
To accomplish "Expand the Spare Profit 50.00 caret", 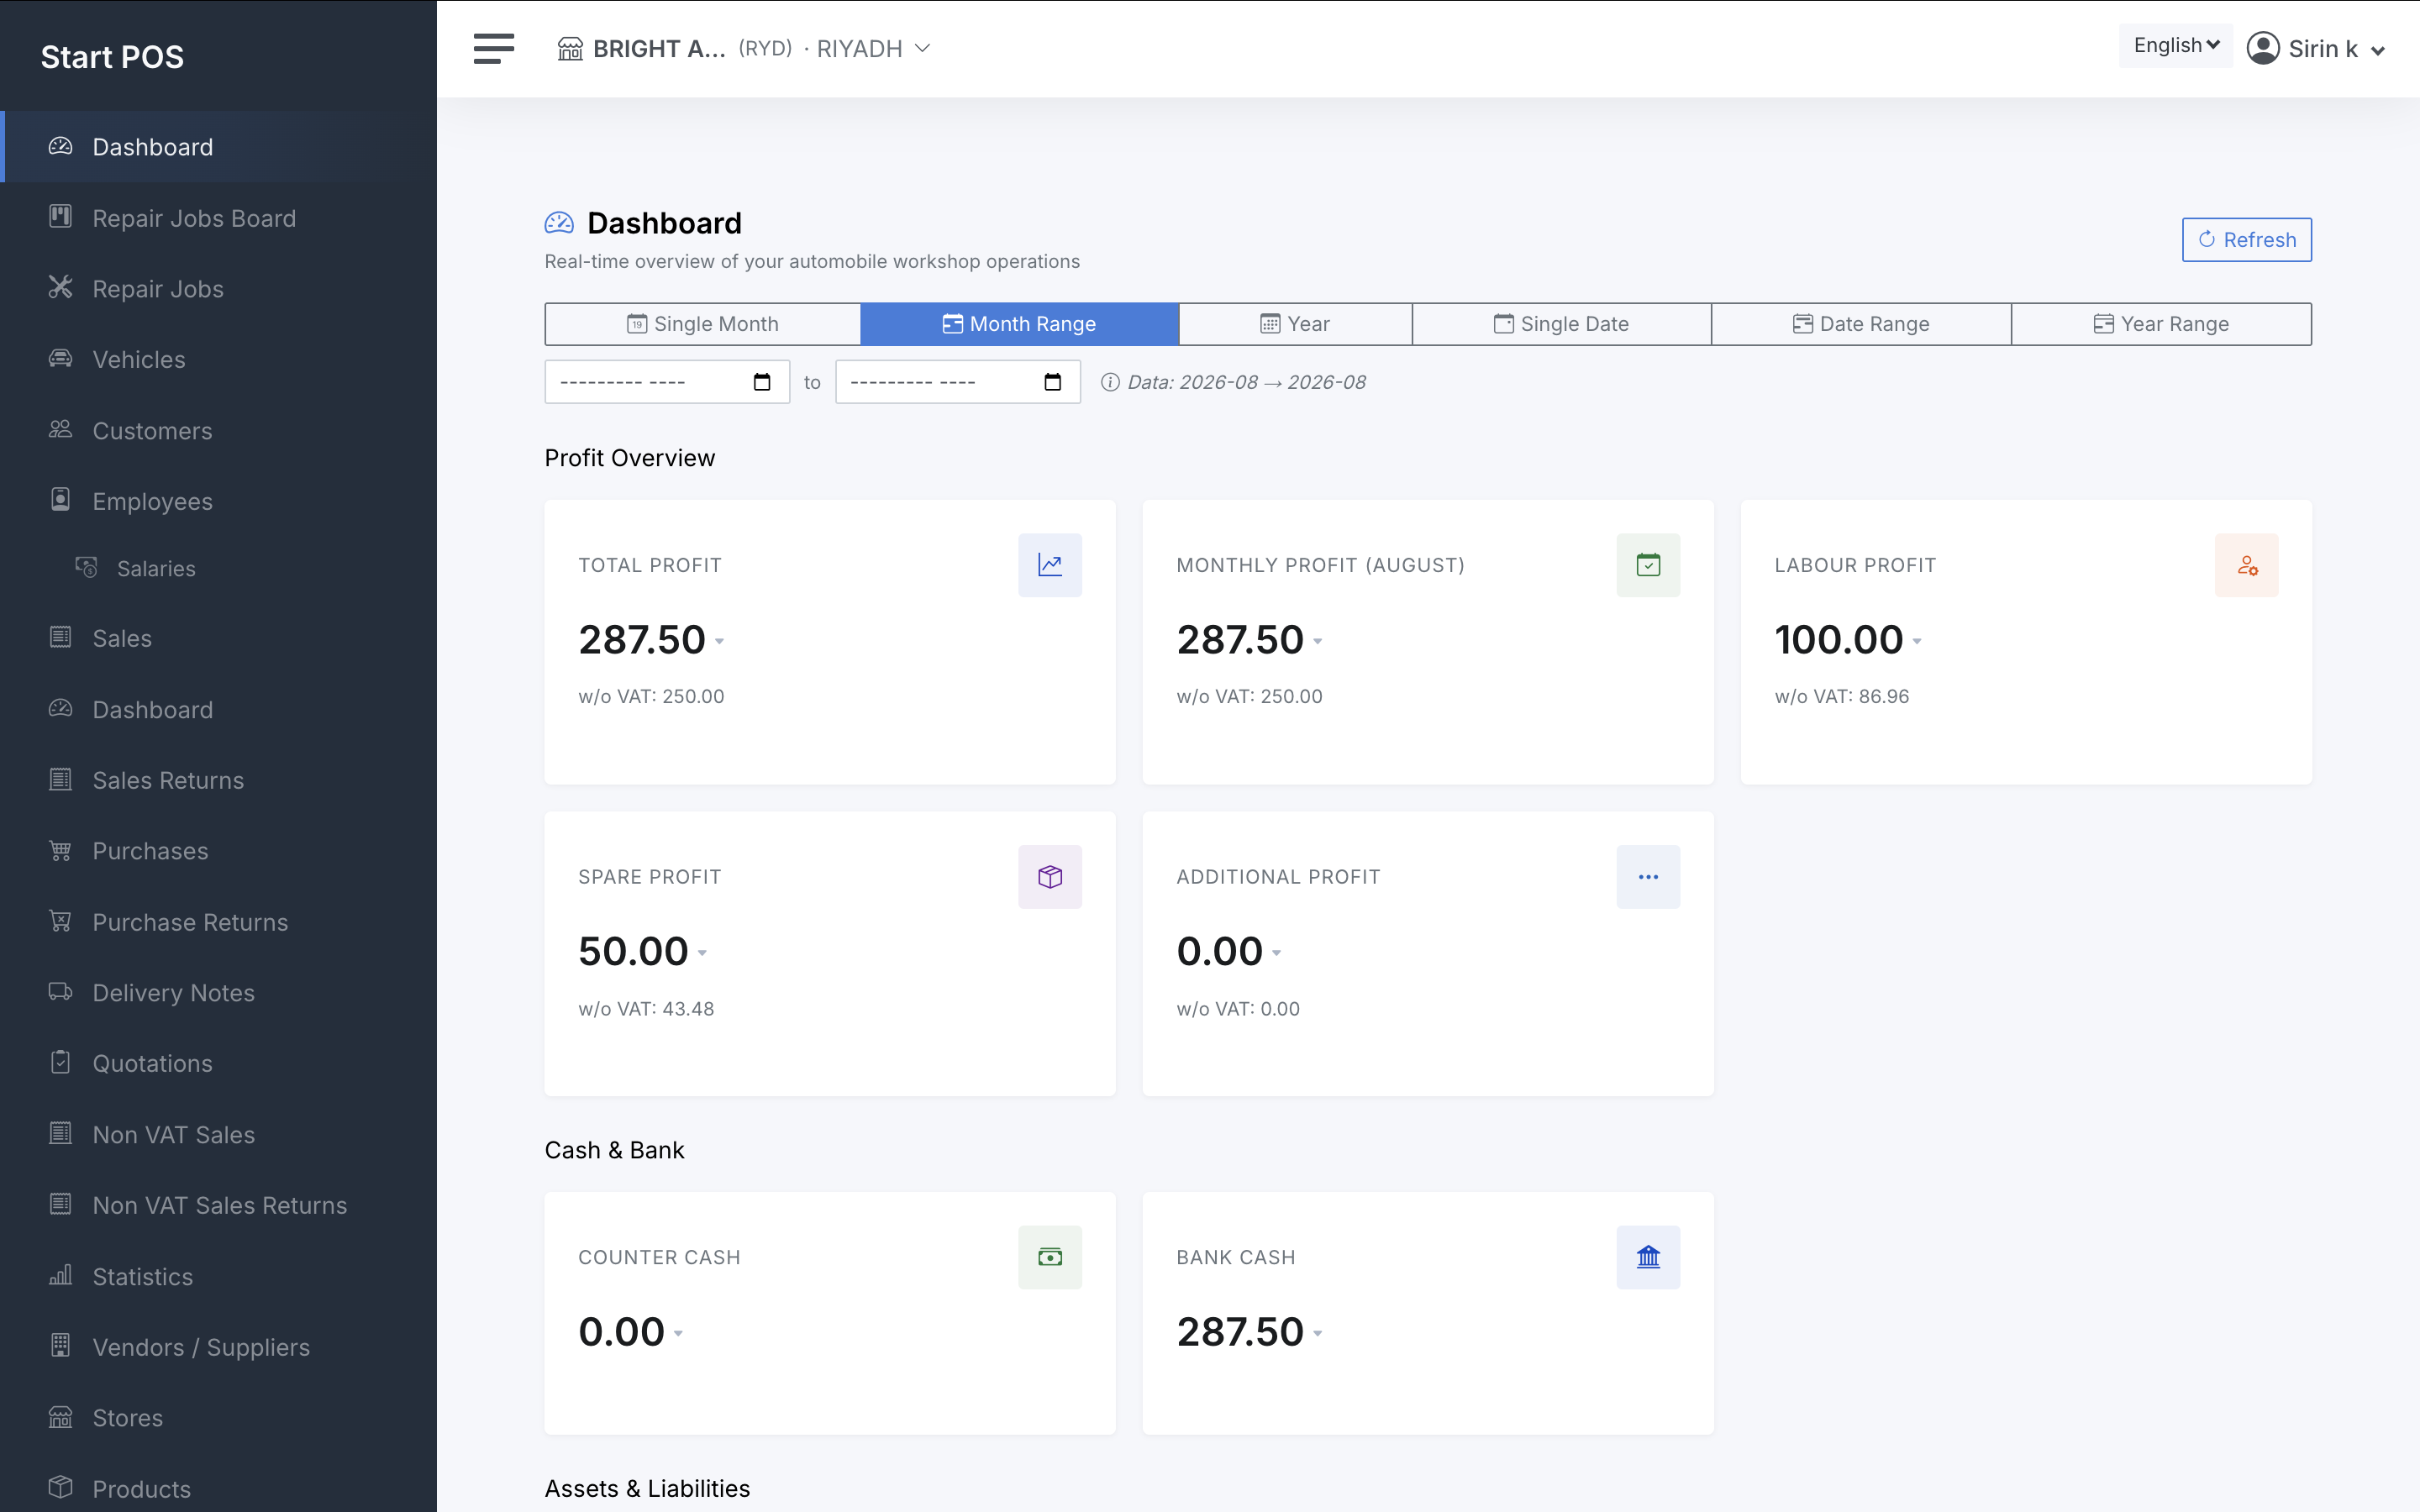I will [702, 953].
